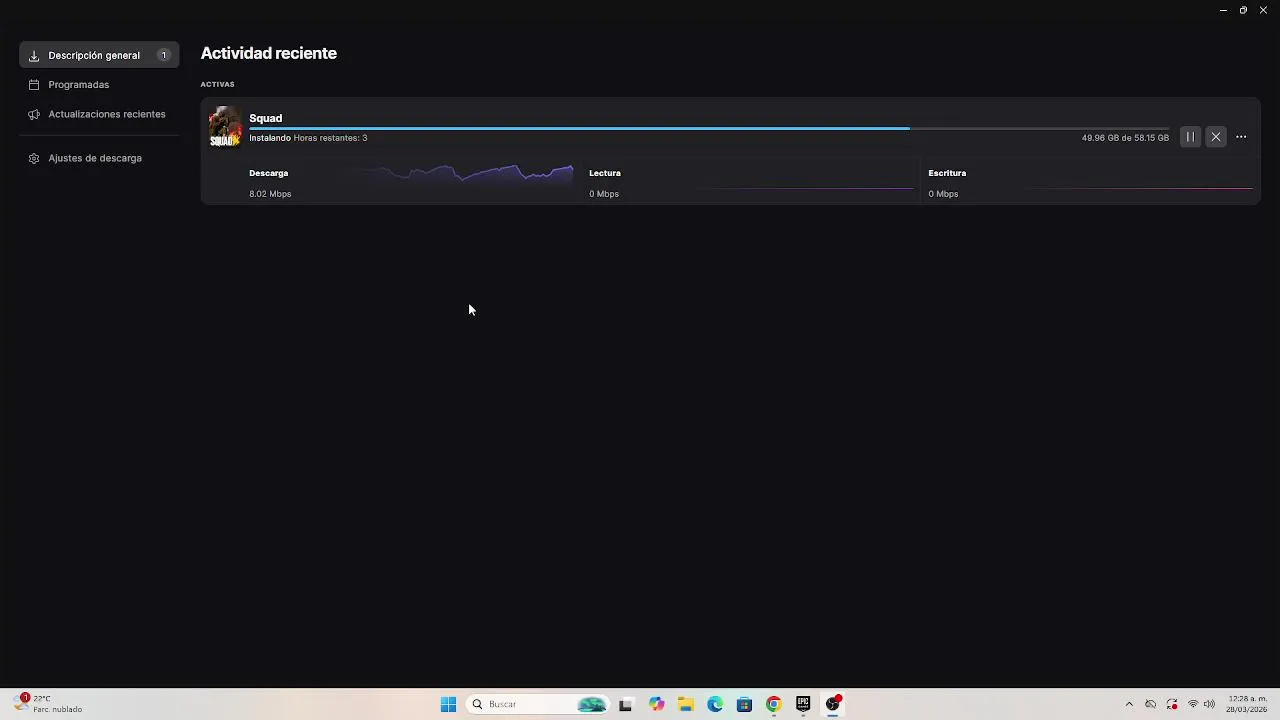1280x720 pixels.
Task: Open the more options menu for Squad
Action: coord(1241,137)
